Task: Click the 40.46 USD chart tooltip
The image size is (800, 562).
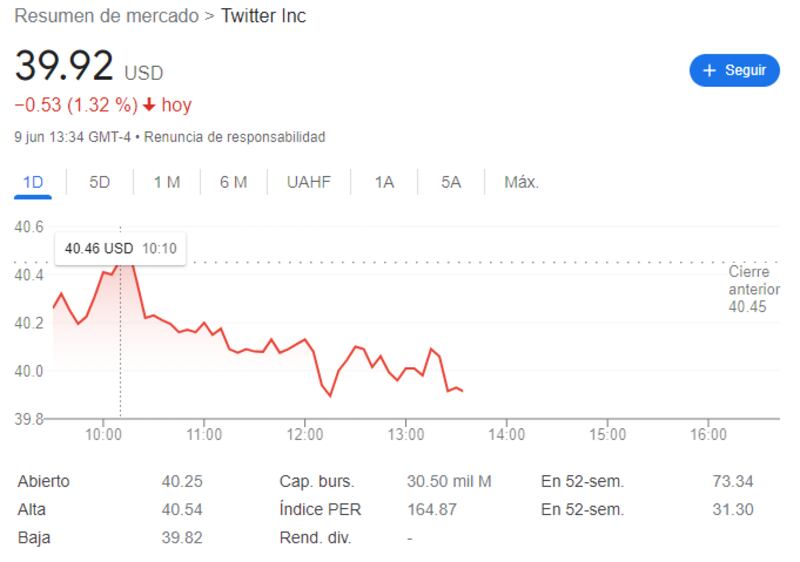Action: point(120,248)
